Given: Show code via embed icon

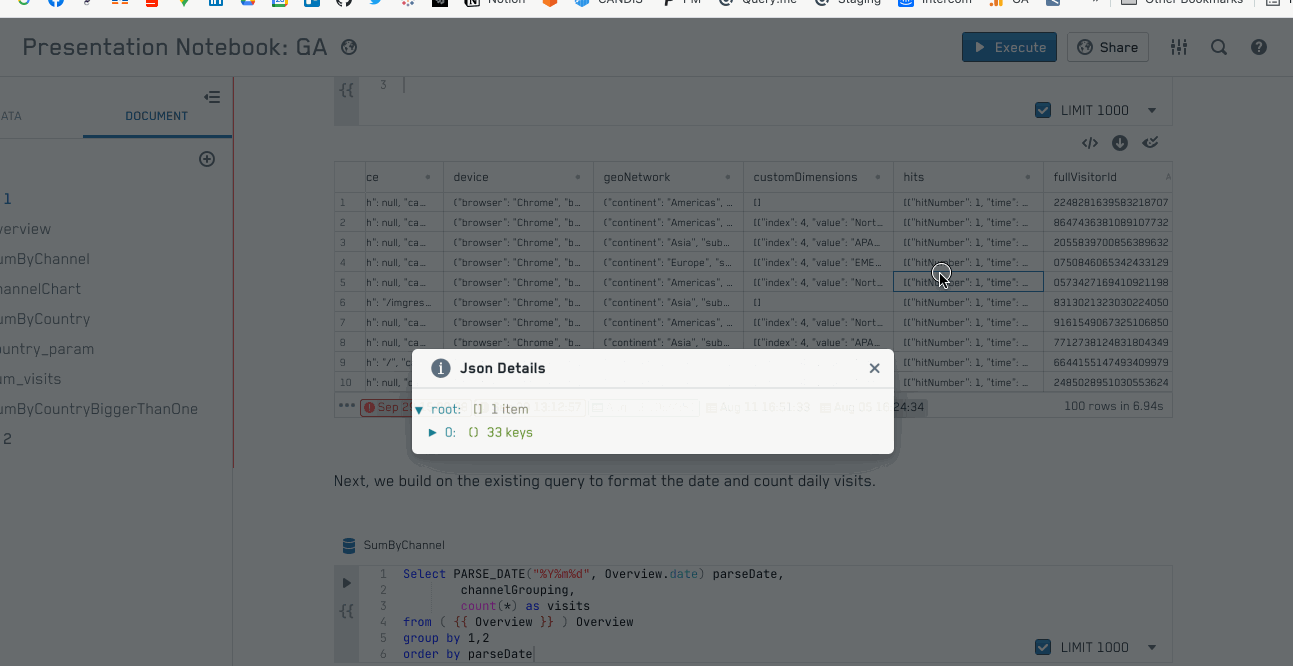Looking at the screenshot, I should (x=1090, y=143).
